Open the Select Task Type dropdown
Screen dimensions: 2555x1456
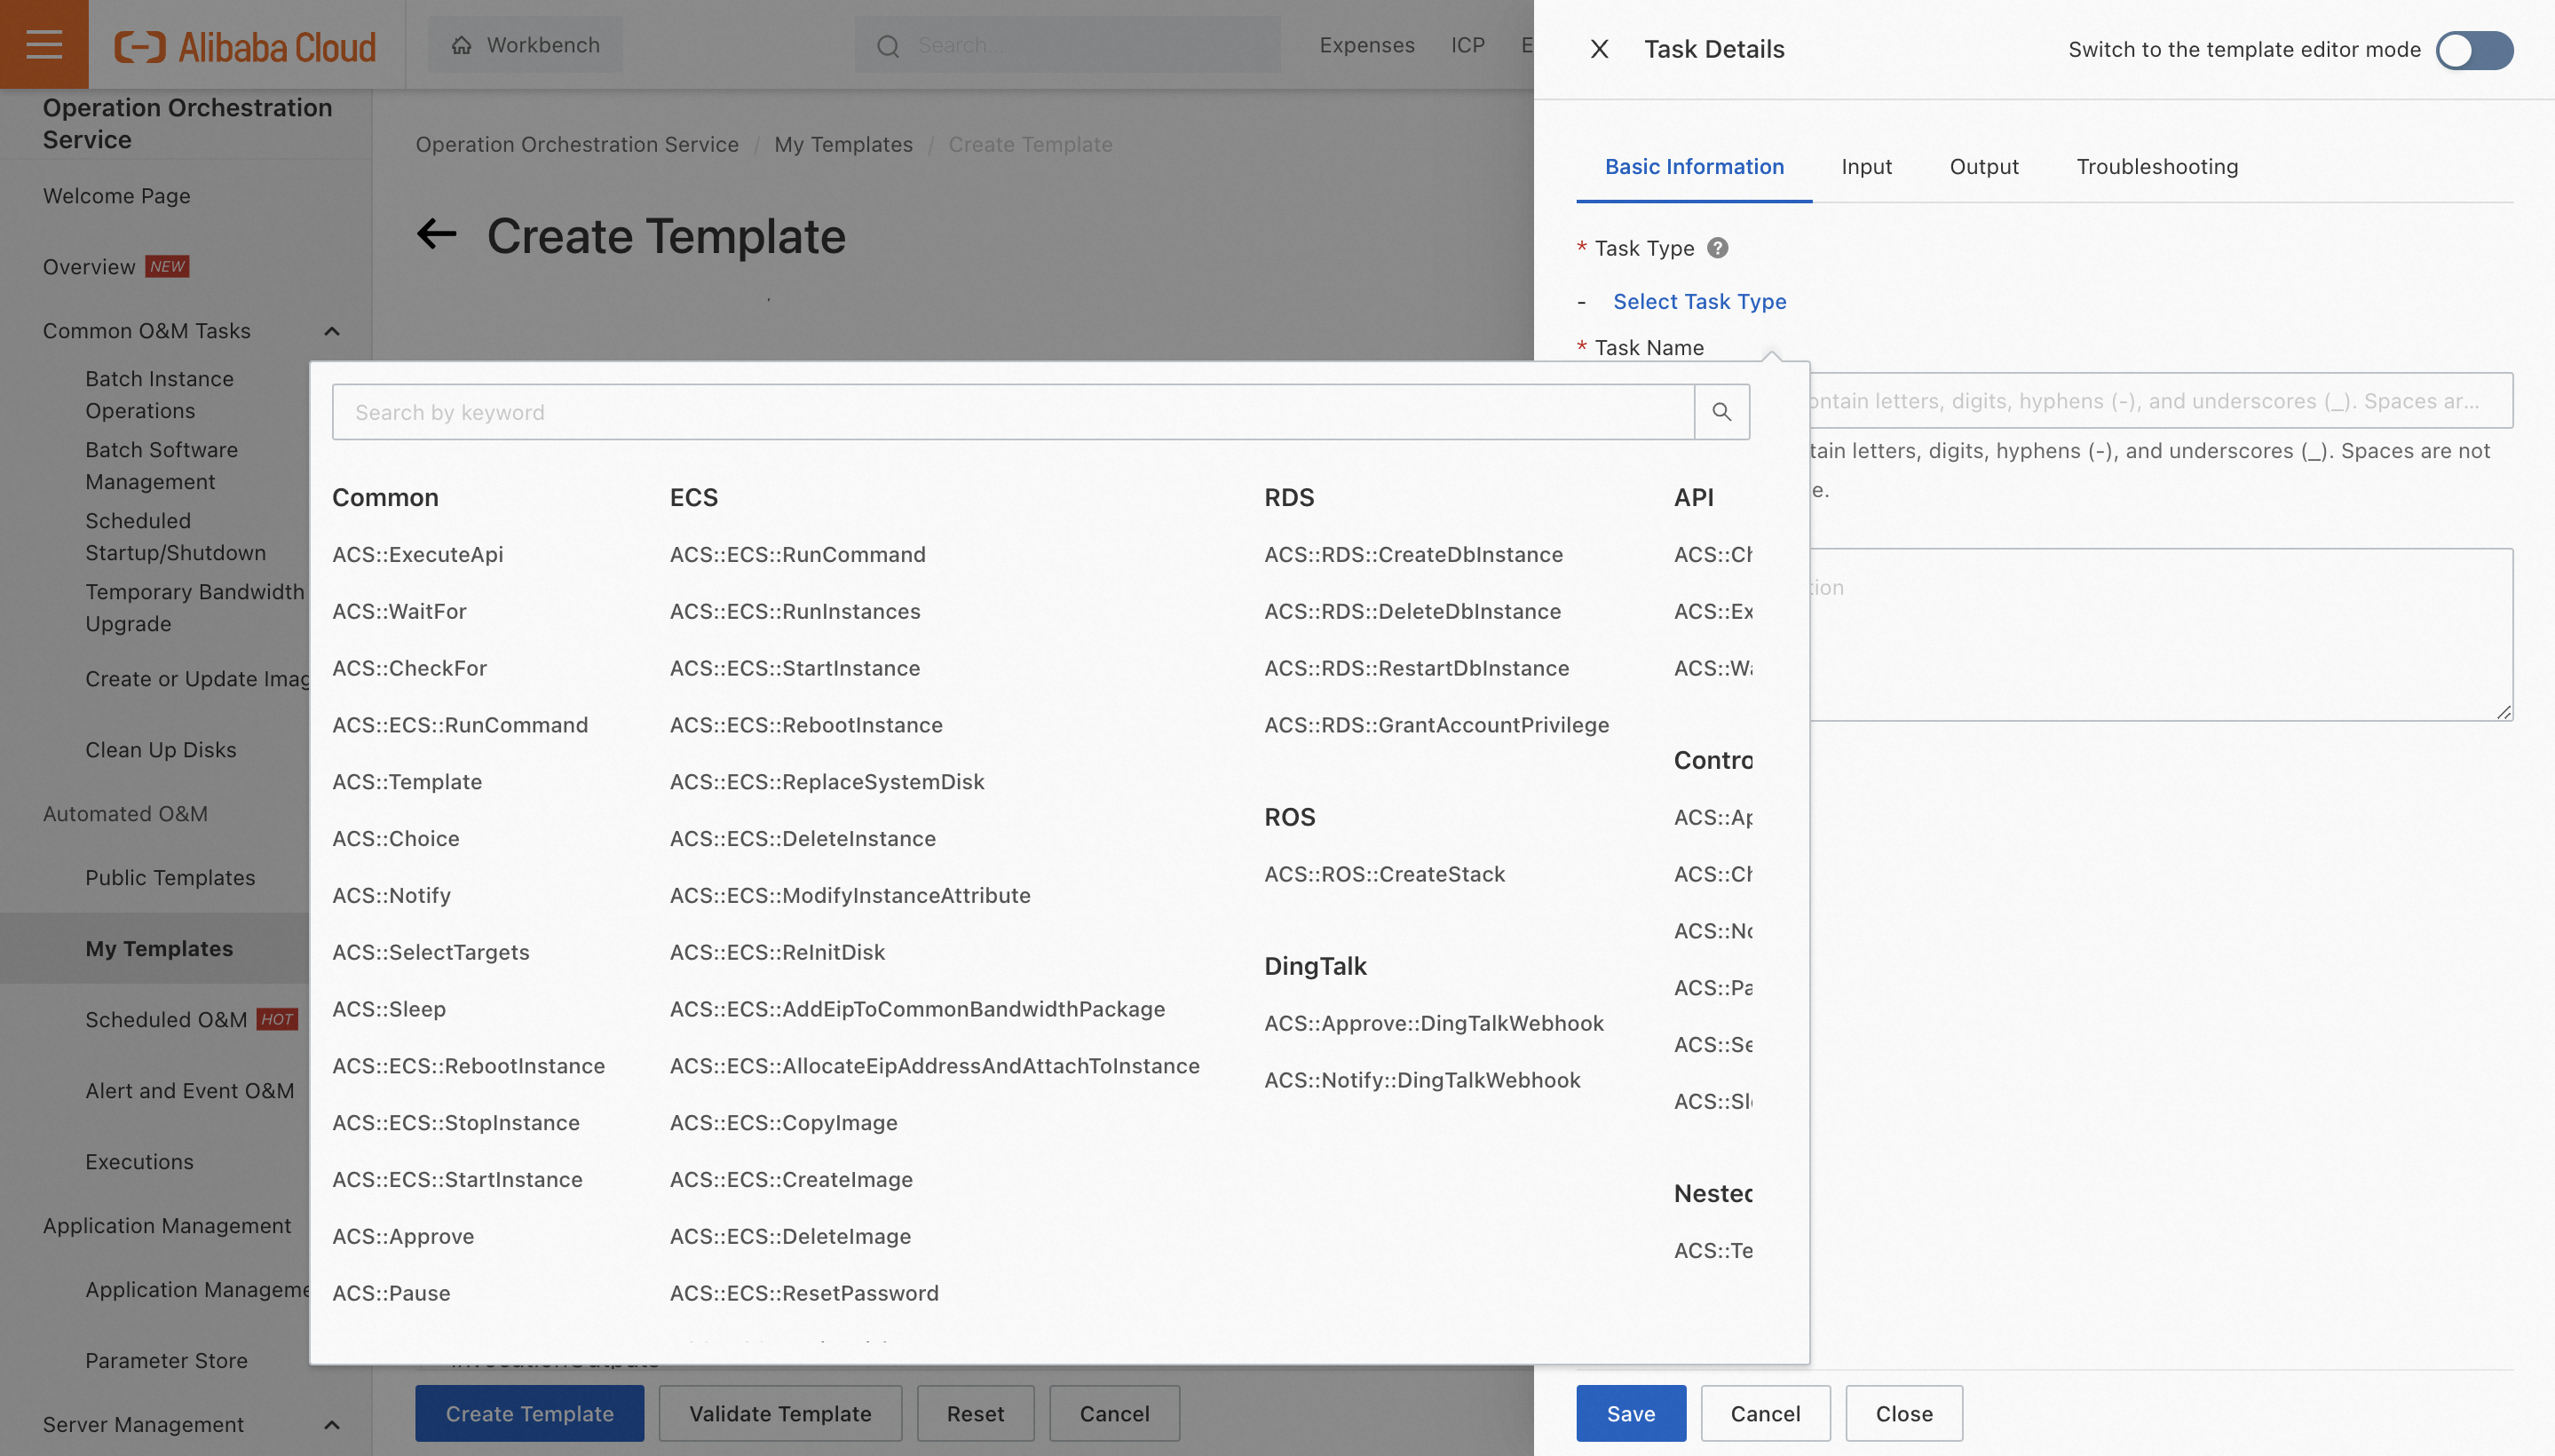(1699, 301)
